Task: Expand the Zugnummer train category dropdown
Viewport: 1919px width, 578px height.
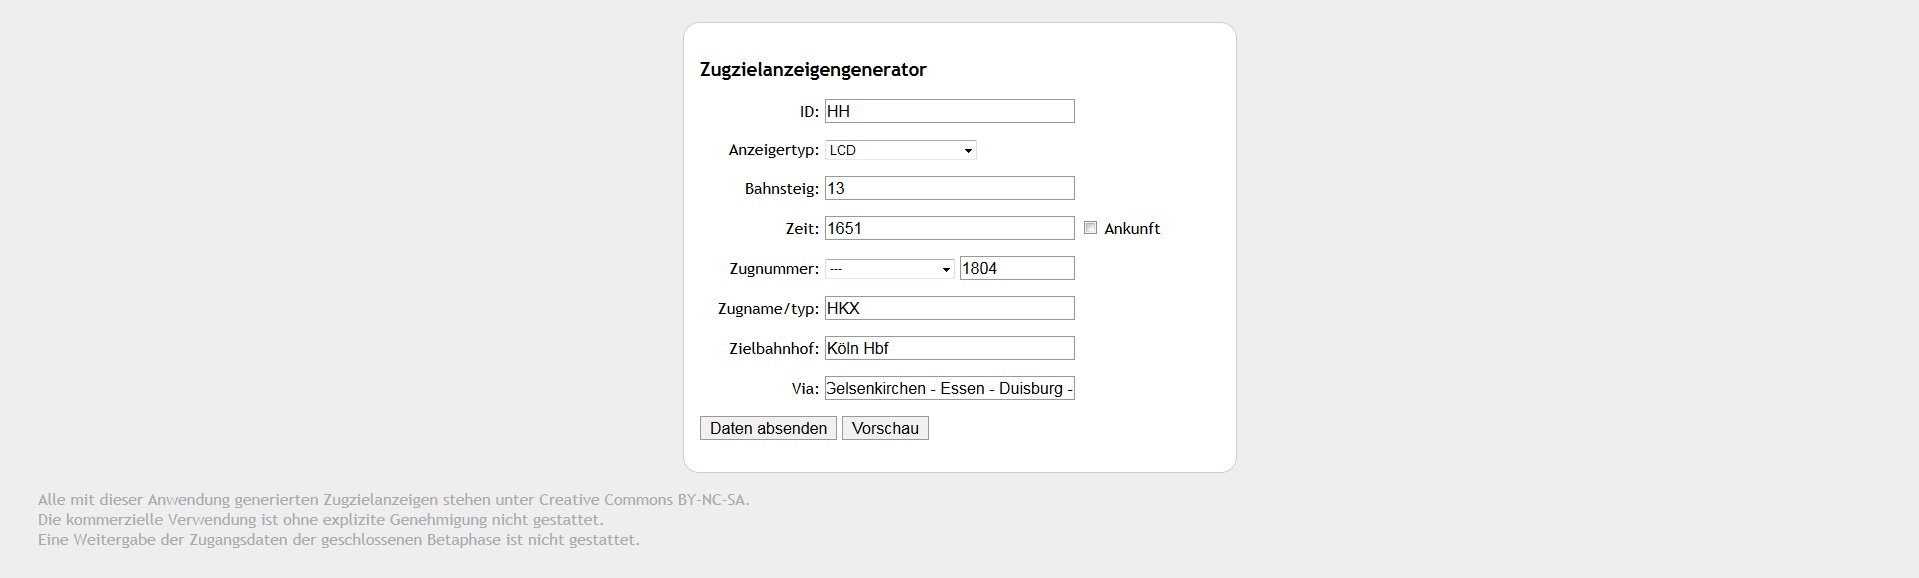Action: point(889,269)
